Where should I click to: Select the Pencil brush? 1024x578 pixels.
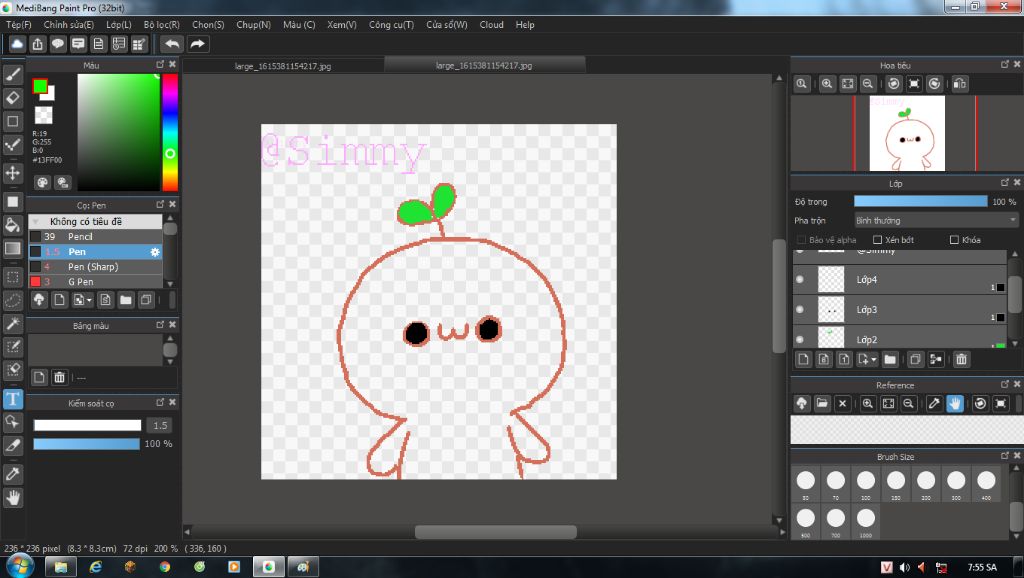click(x=95, y=236)
